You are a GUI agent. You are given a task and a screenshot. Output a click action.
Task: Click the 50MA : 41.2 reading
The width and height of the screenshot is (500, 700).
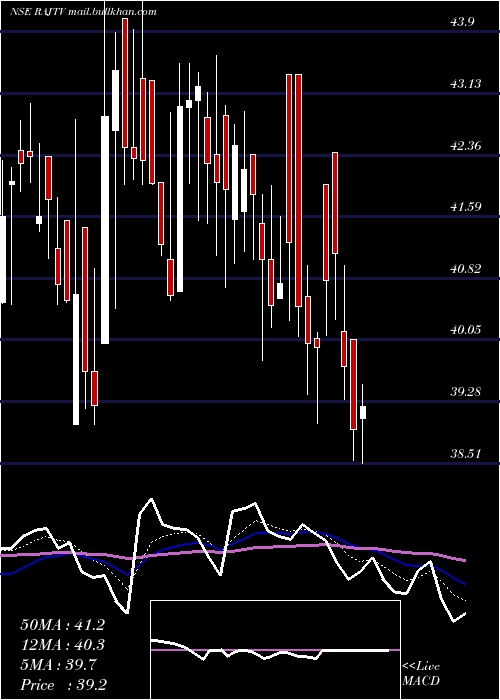62,625
